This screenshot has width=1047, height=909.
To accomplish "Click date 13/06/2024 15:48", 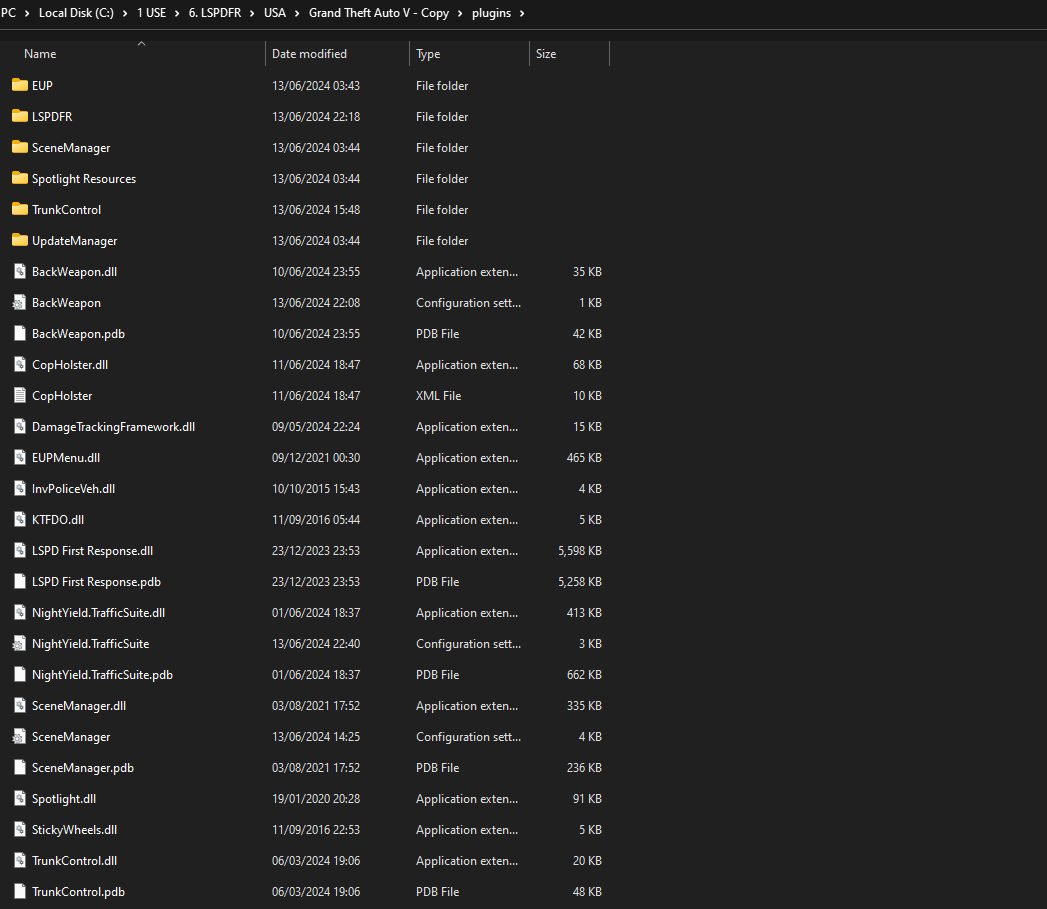I will coord(316,210).
